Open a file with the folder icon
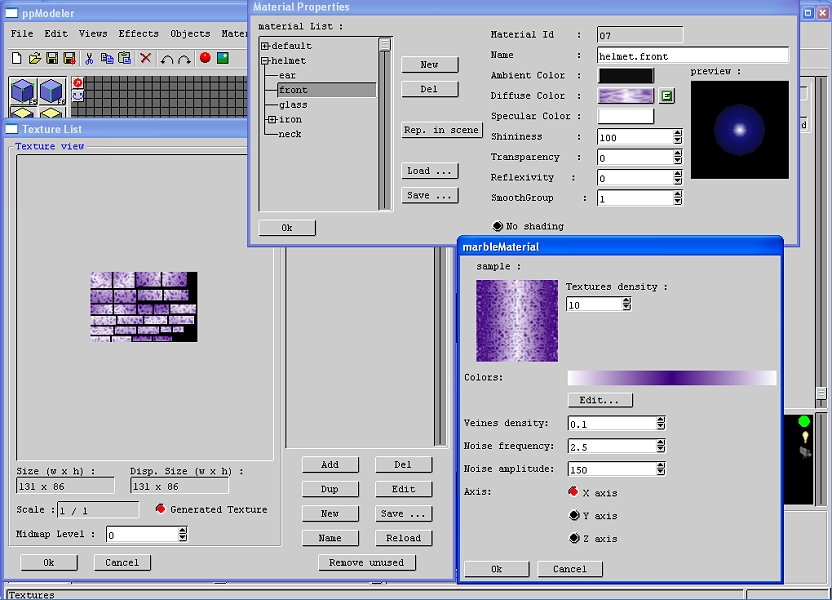832x600 pixels. 34,58
